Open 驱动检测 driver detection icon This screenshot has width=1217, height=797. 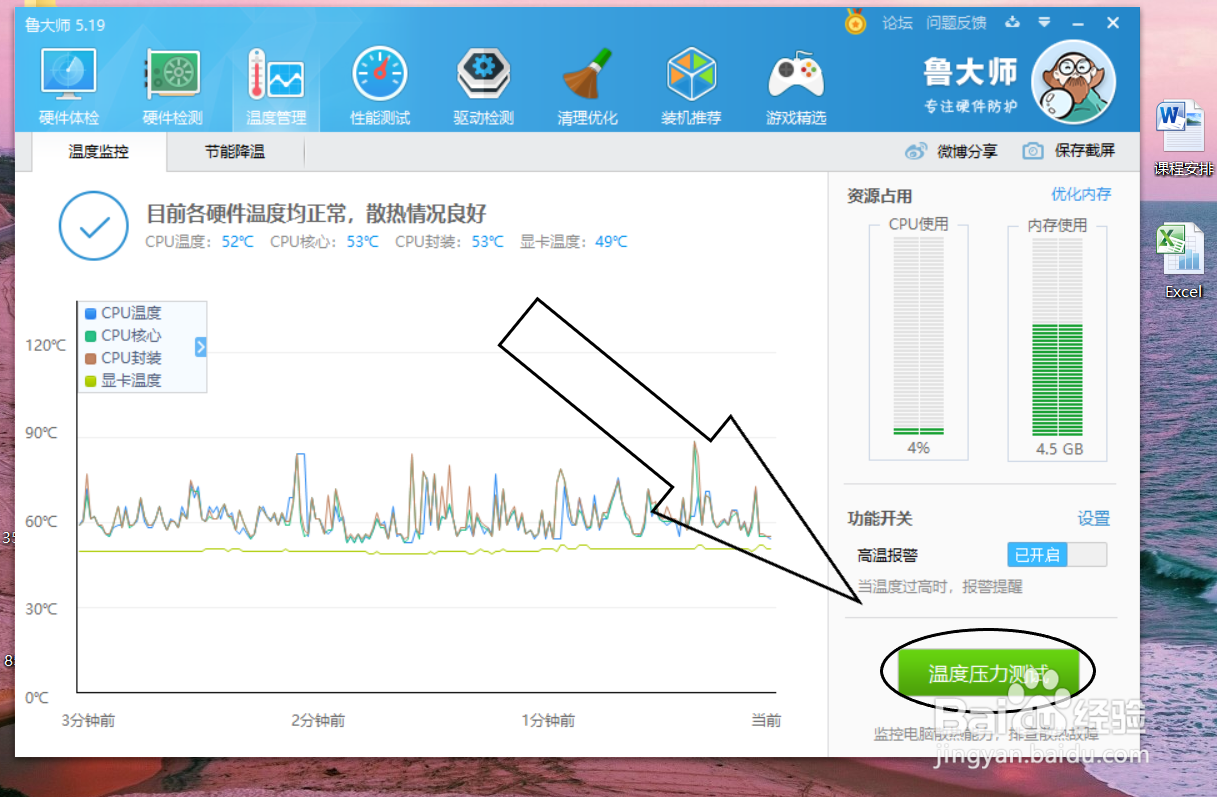point(484,75)
